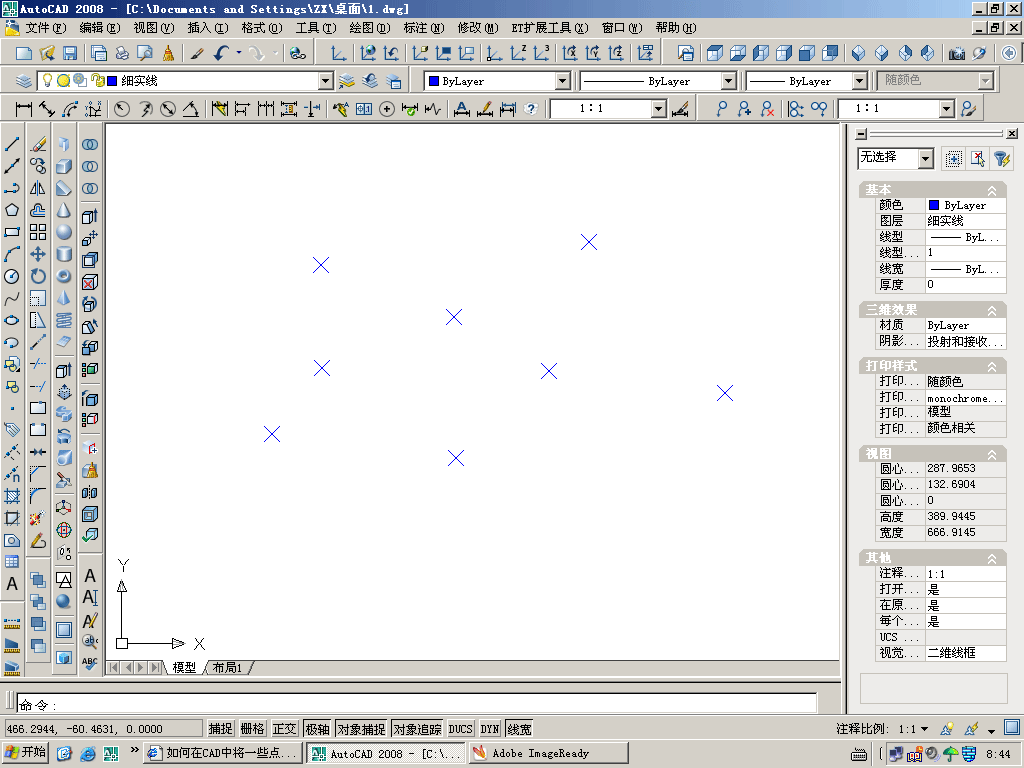Click the command line input field

click(417, 704)
